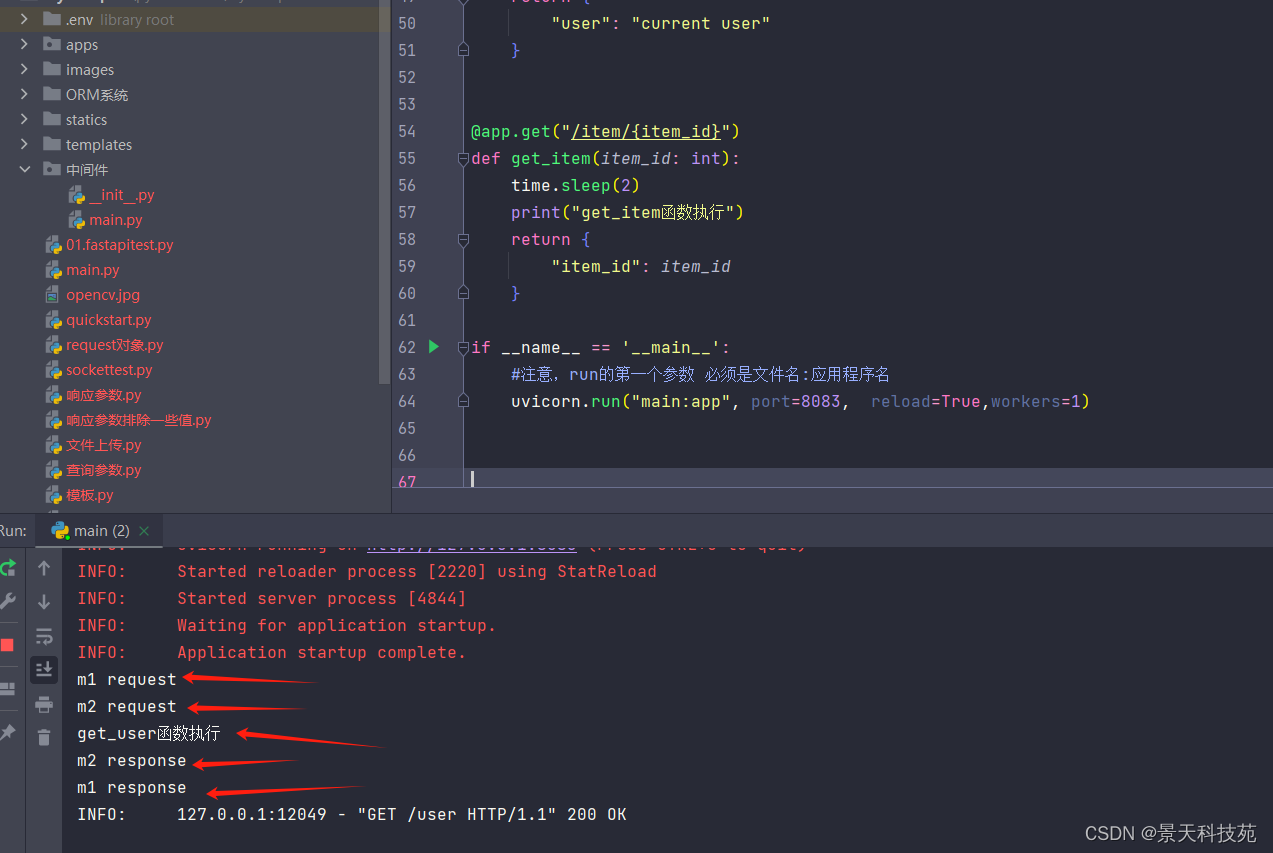The height and width of the screenshot is (853, 1273).
Task: Select the main (2) run tab
Action: click(100, 531)
